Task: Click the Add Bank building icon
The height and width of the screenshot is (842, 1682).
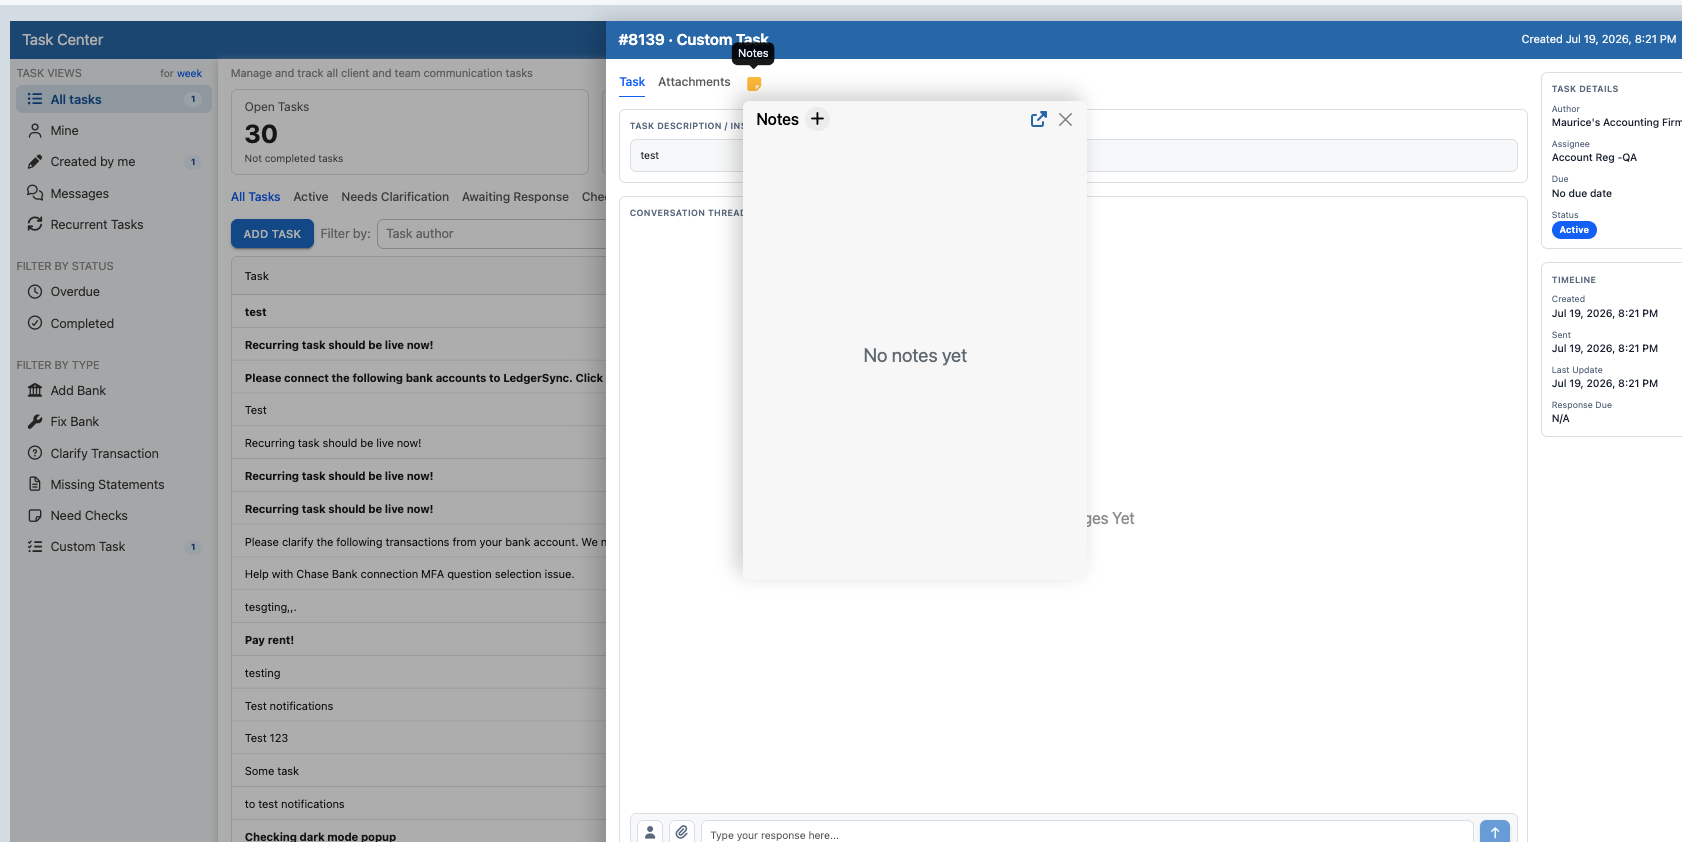Action: pyautogui.click(x=35, y=390)
